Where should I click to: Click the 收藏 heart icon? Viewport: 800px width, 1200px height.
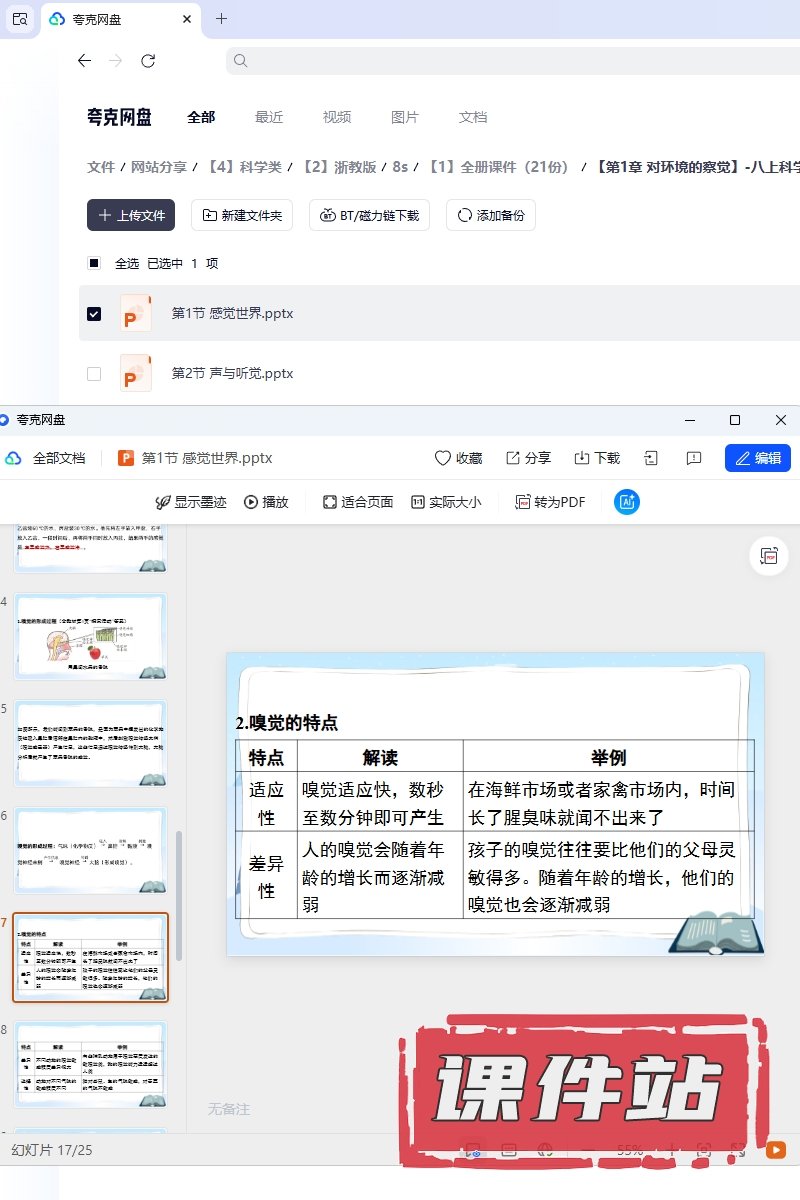point(443,458)
